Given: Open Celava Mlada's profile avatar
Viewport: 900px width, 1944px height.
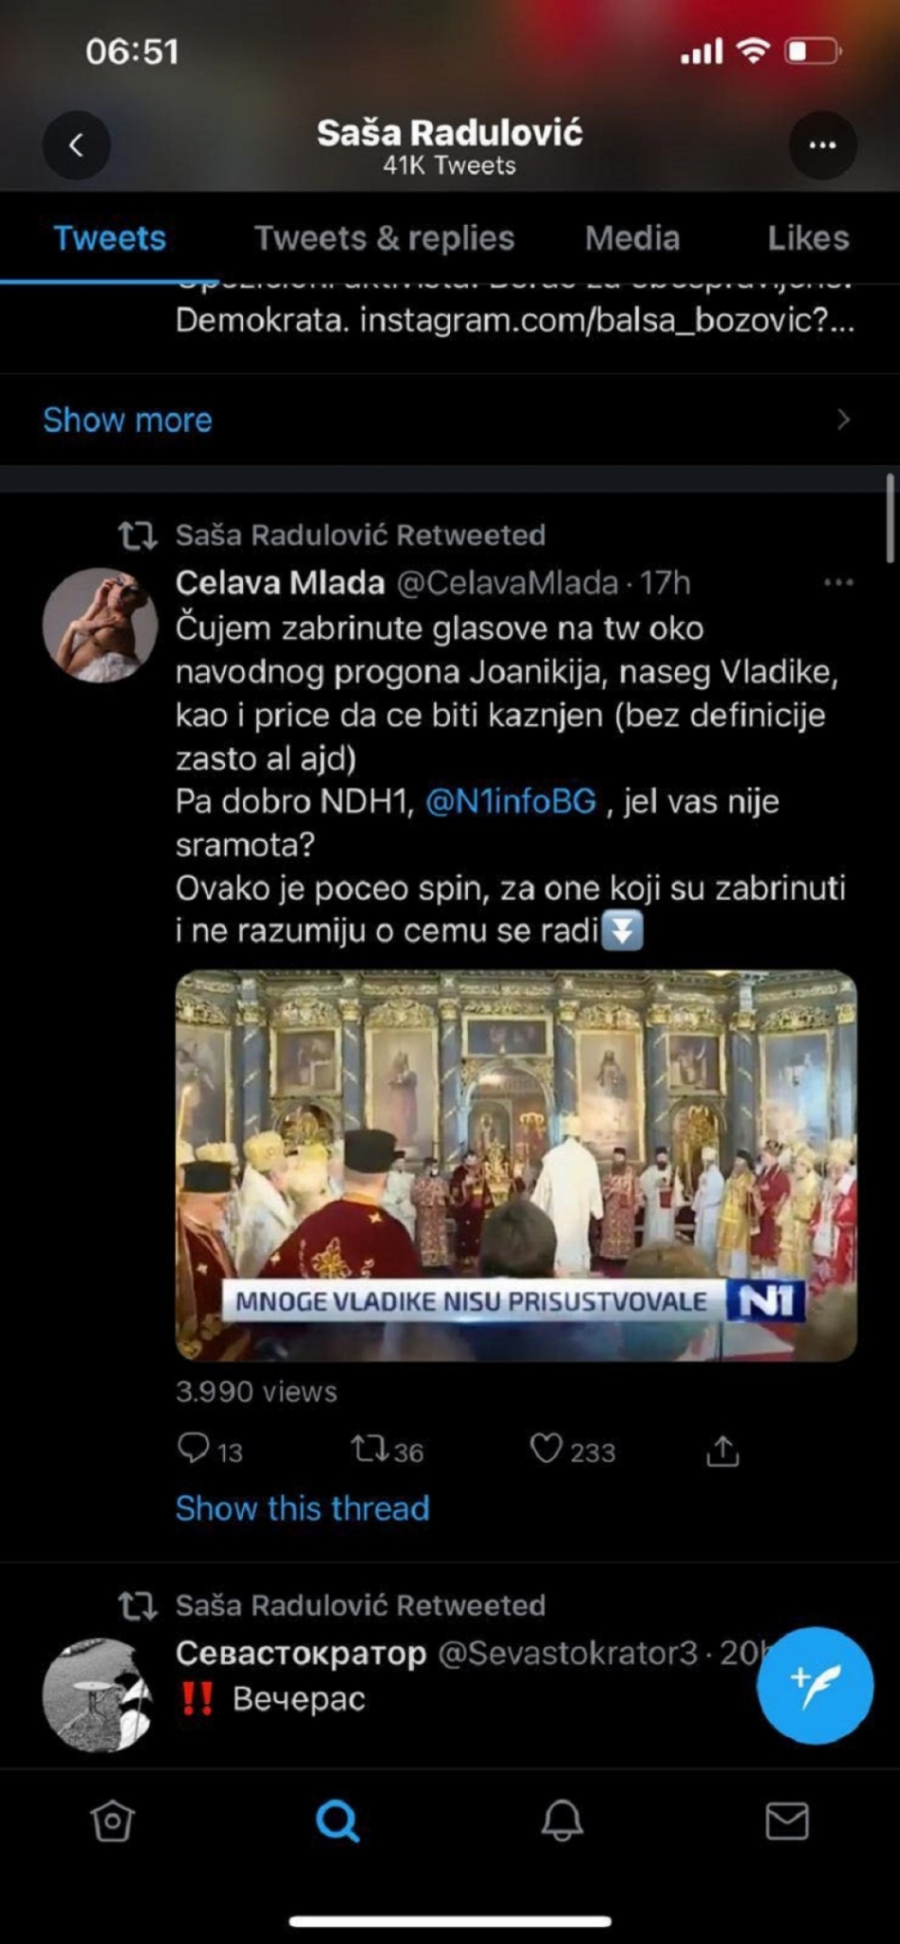Looking at the screenshot, I should pyautogui.click(x=100, y=625).
